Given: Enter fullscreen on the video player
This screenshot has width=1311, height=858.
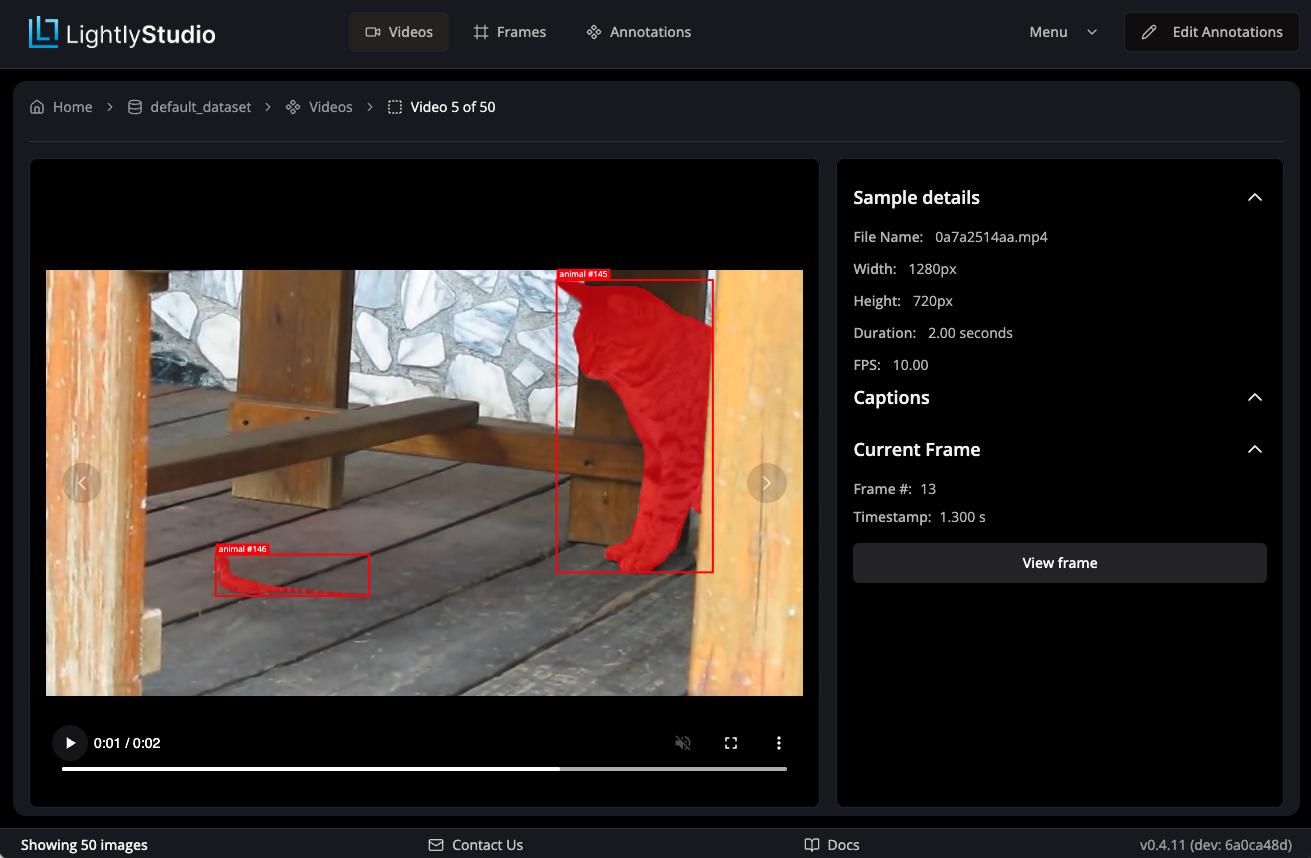Looking at the screenshot, I should (731, 743).
